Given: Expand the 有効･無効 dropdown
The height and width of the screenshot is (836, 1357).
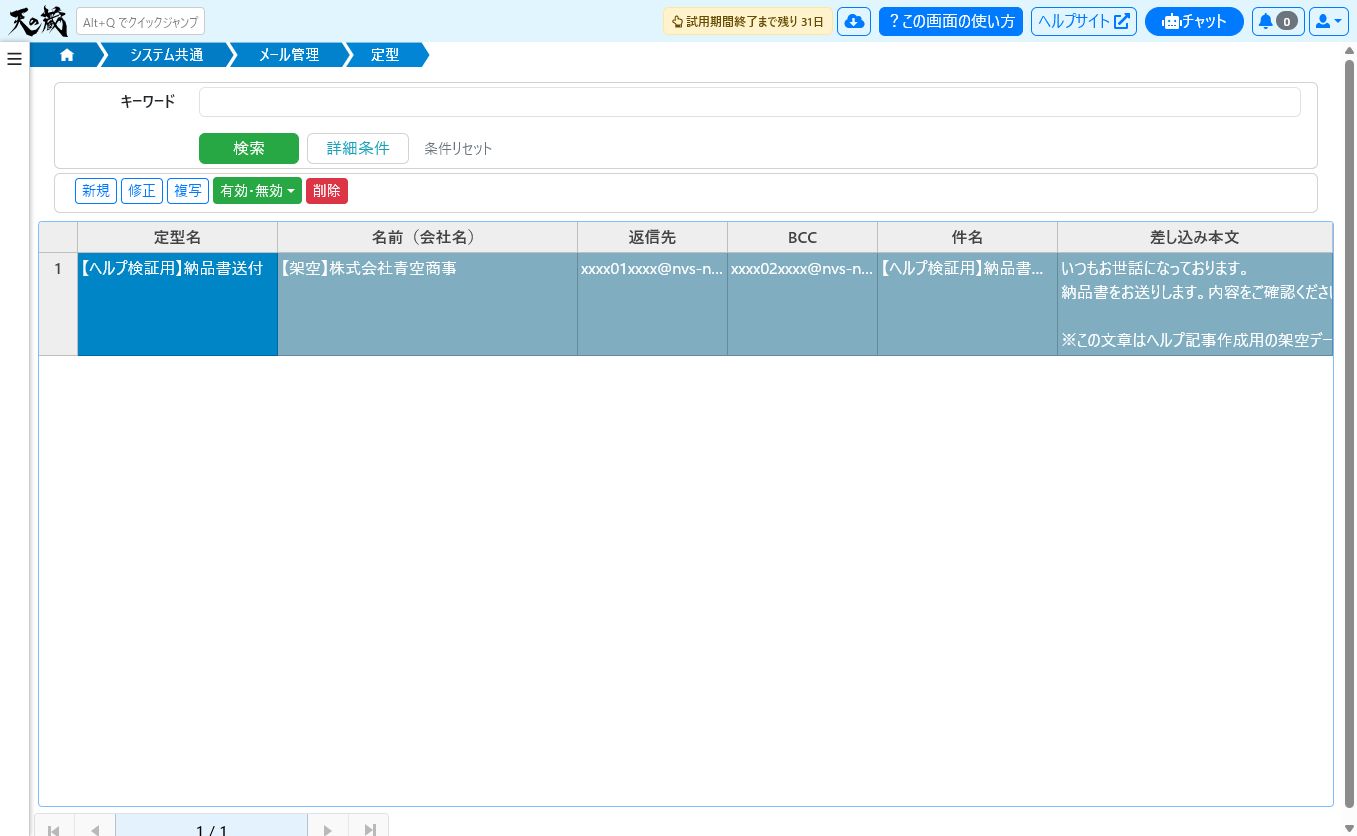Looking at the screenshot, I should coord(257,191).
